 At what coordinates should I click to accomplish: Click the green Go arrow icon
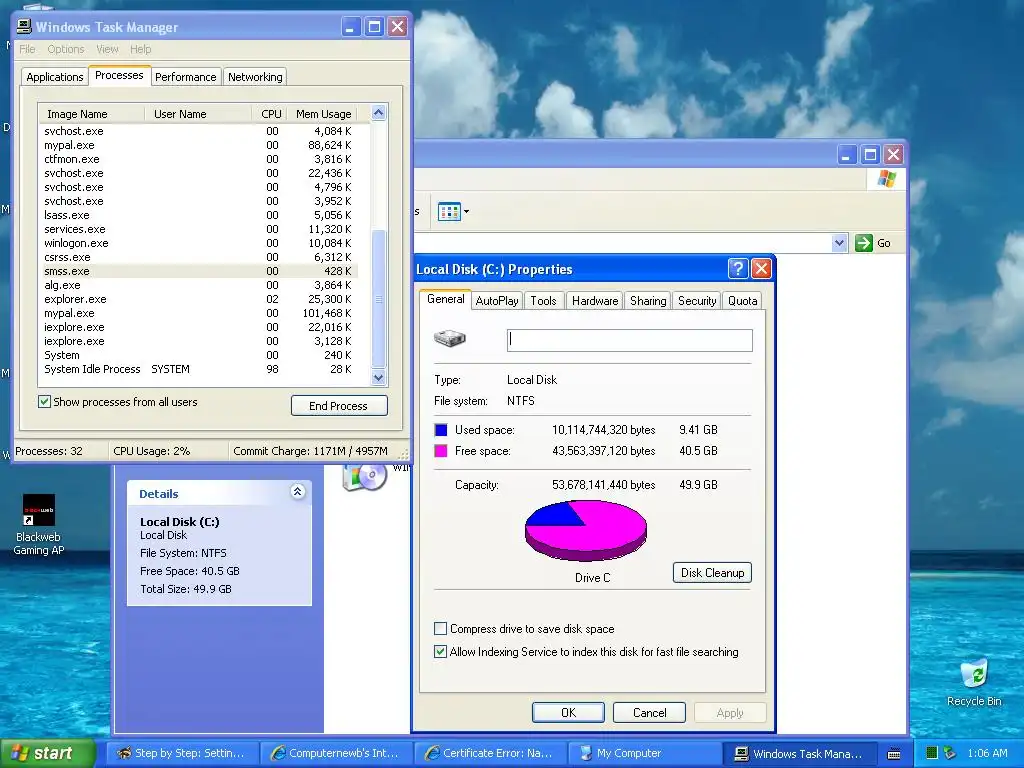pos(863,243)
